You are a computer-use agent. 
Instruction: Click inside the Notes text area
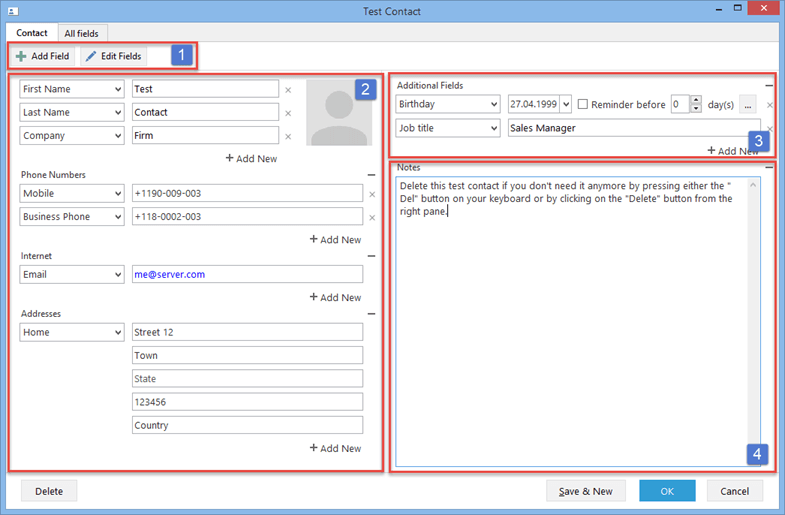click(x=573, y=321)
